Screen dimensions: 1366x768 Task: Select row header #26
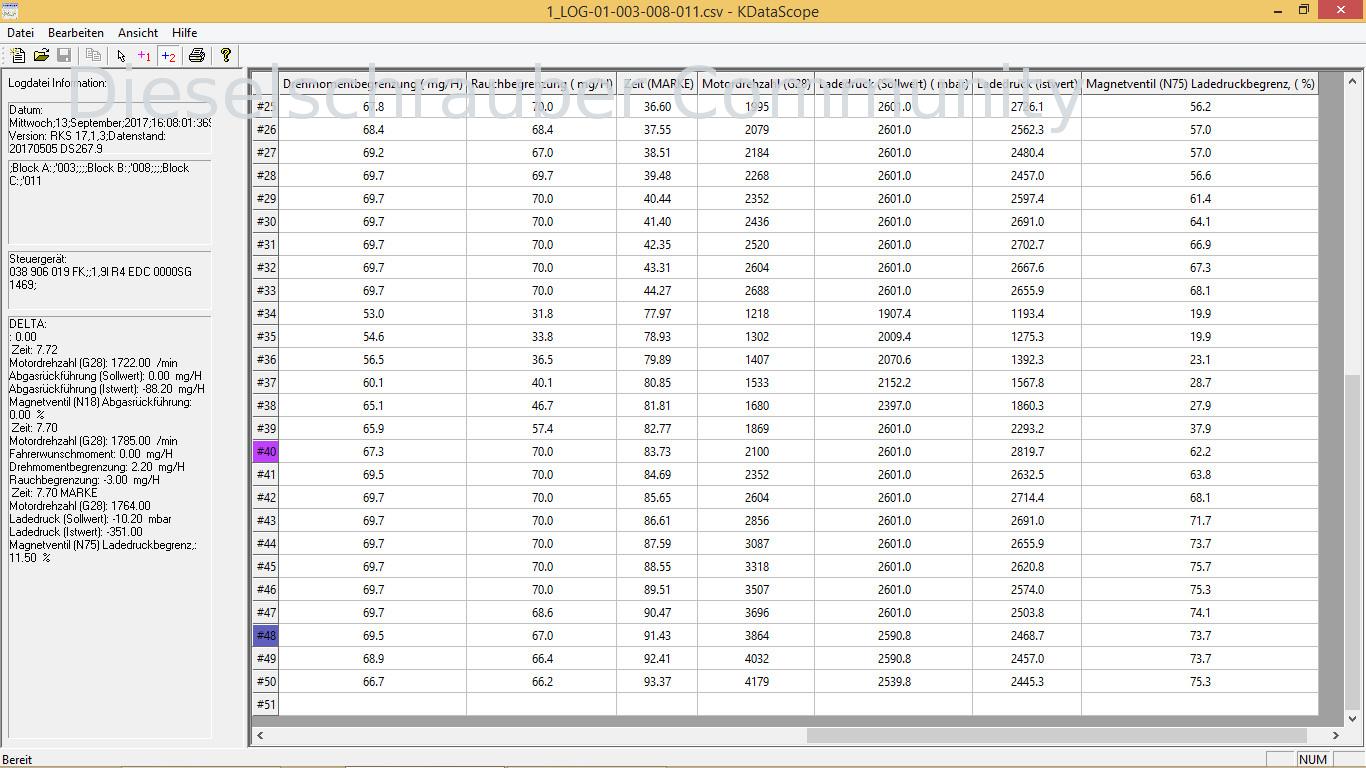point(266,130)
